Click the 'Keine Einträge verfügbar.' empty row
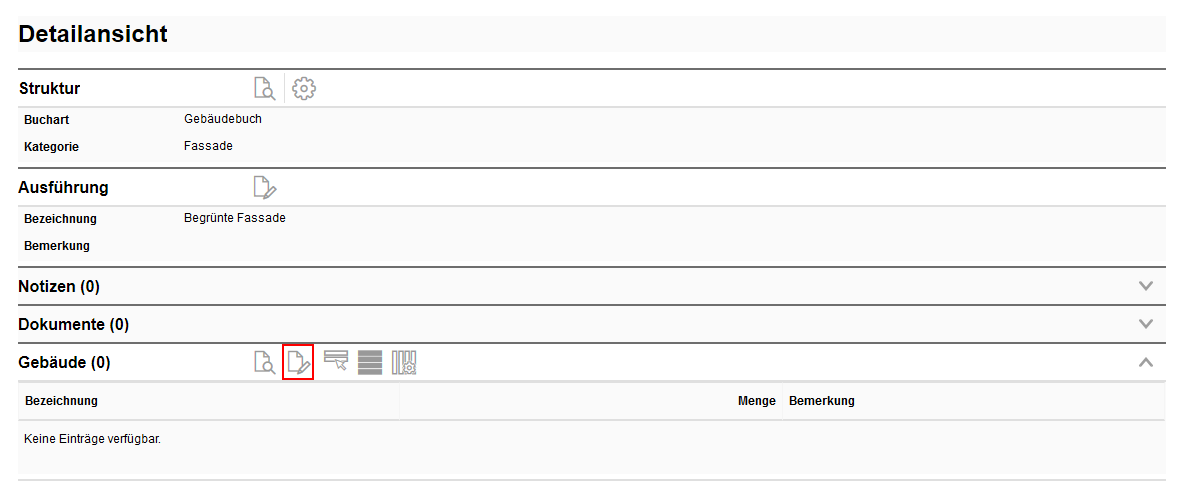This screenshot has width=1180, height=484. pyautogui.click(x=93, y=438)
